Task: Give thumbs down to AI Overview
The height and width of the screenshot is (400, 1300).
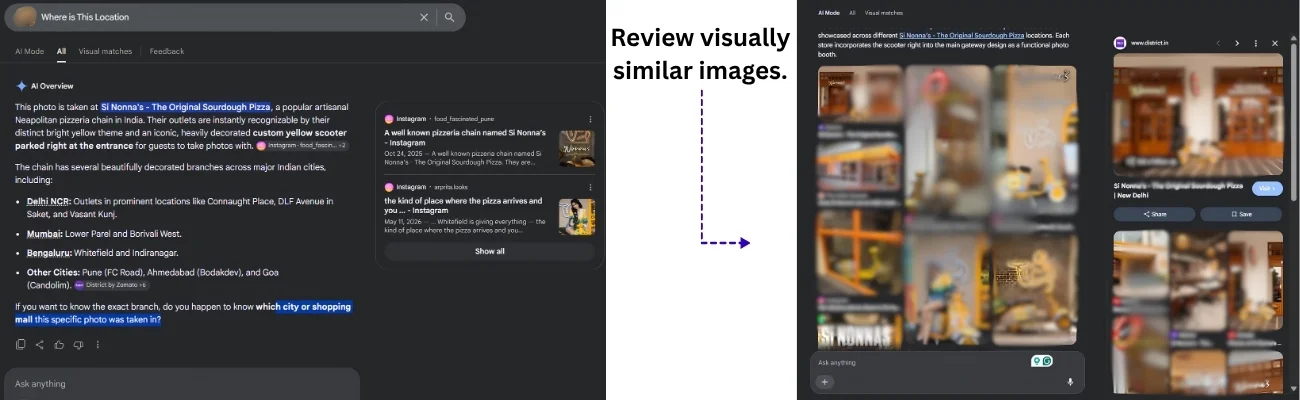Action: [78, 345]
